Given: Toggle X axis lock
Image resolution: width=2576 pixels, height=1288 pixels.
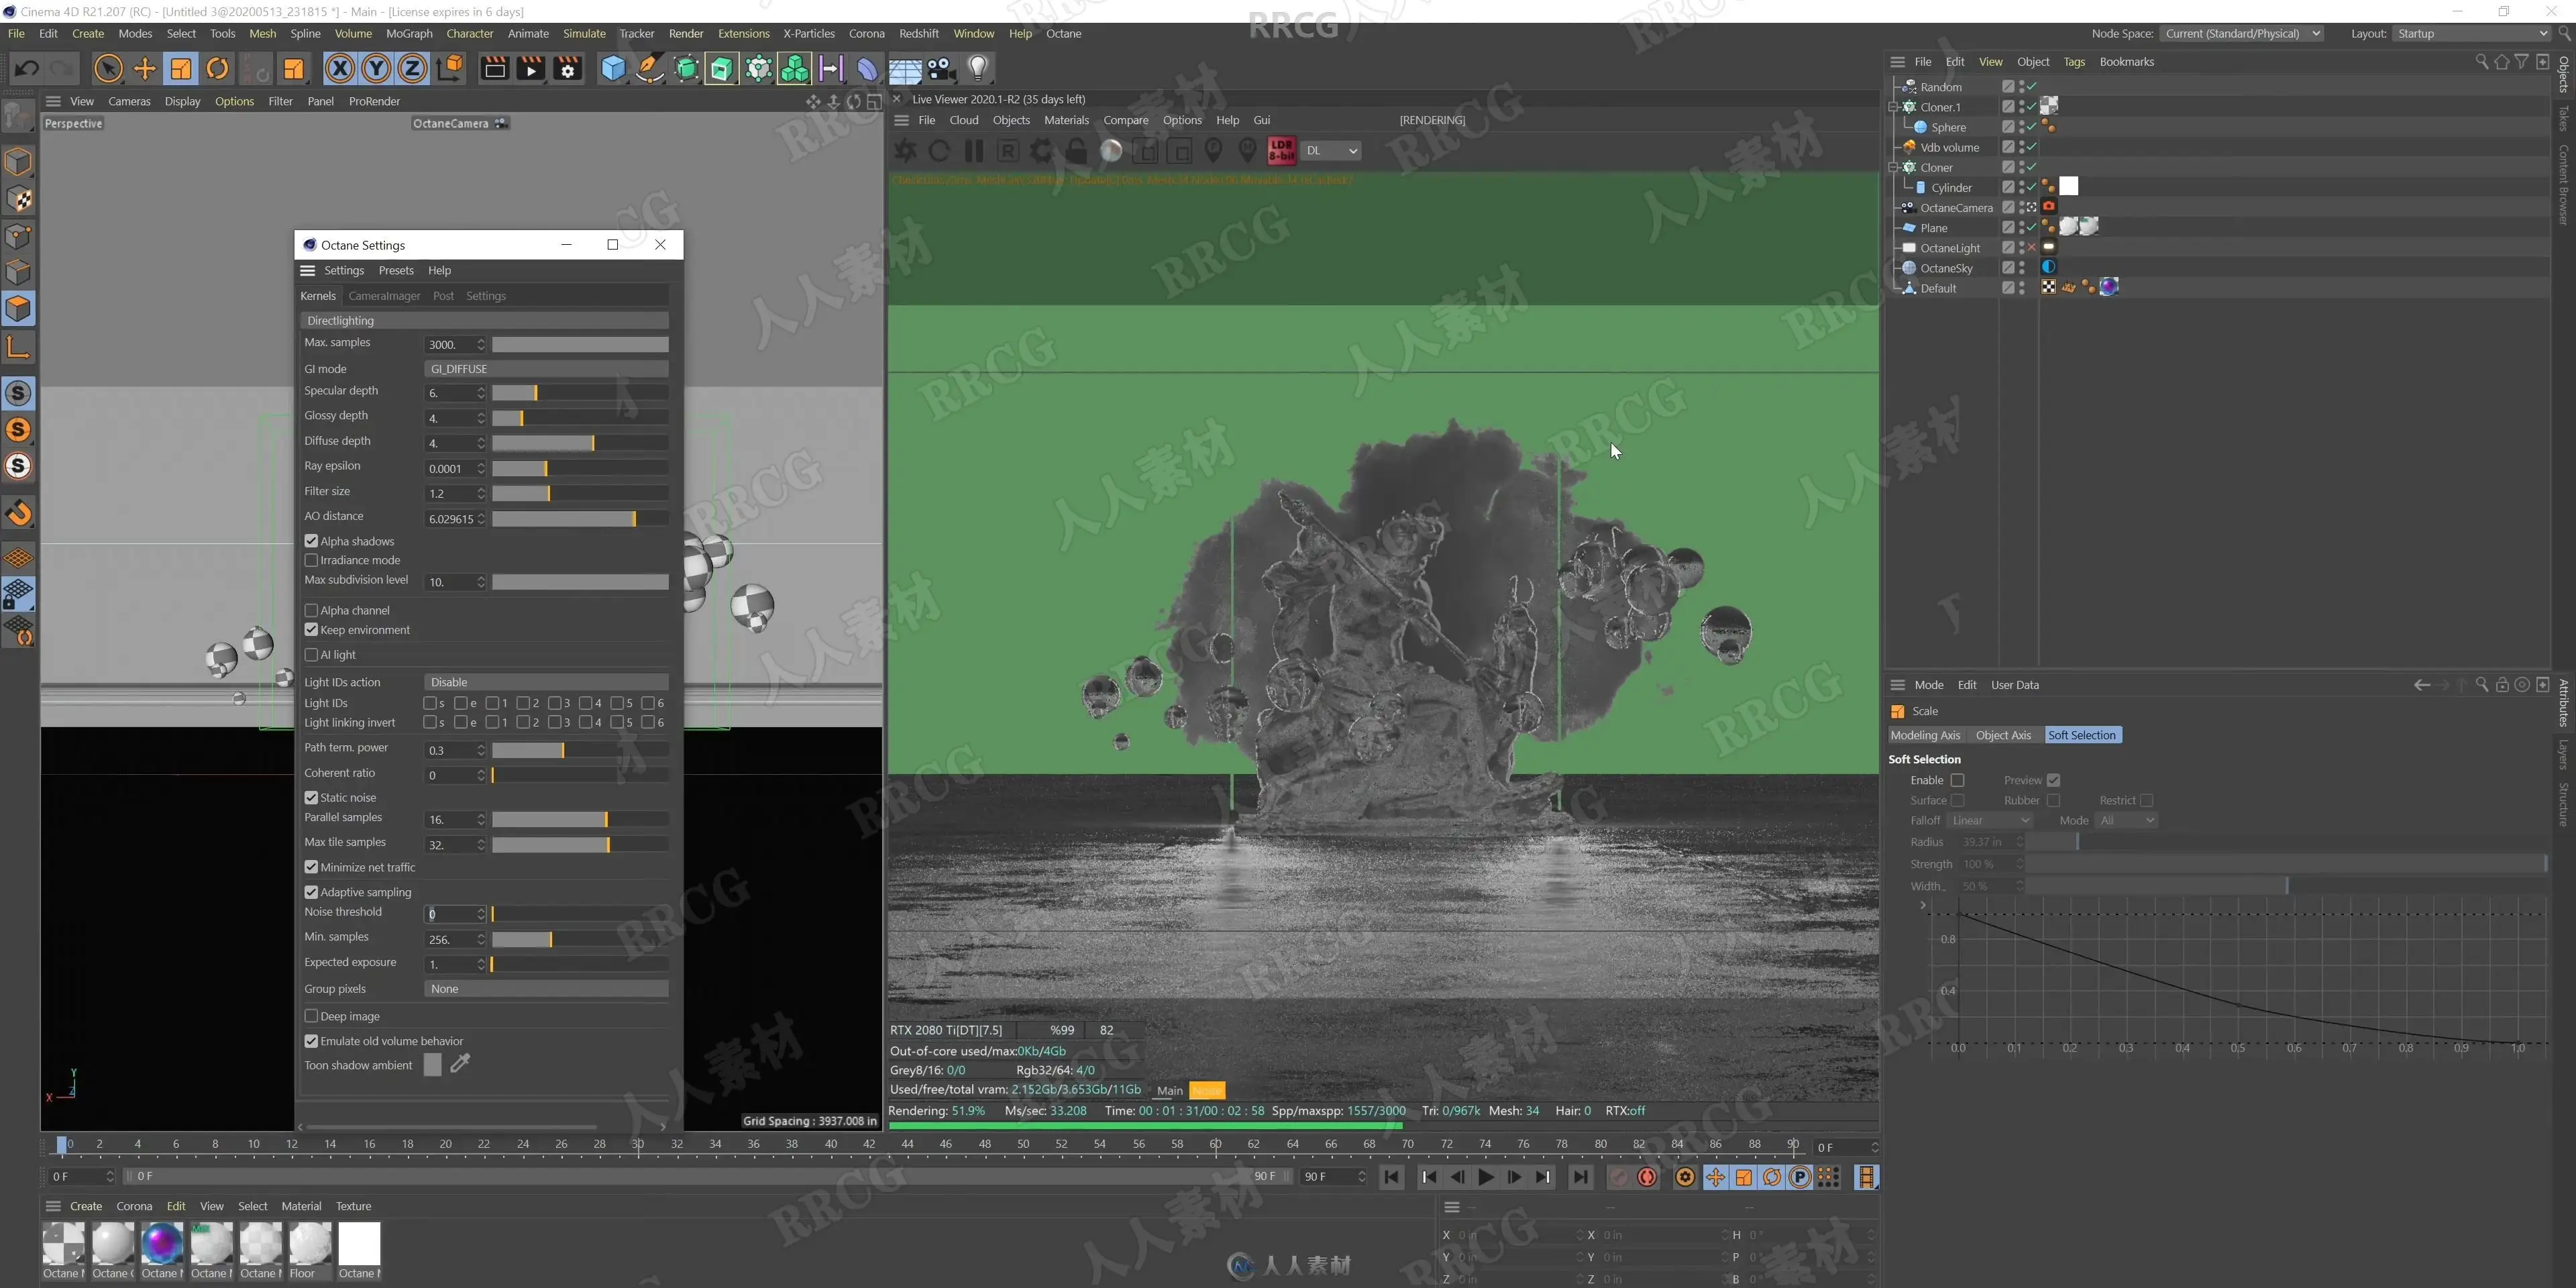Looking at the screenshot, I should tap(340, 69).
